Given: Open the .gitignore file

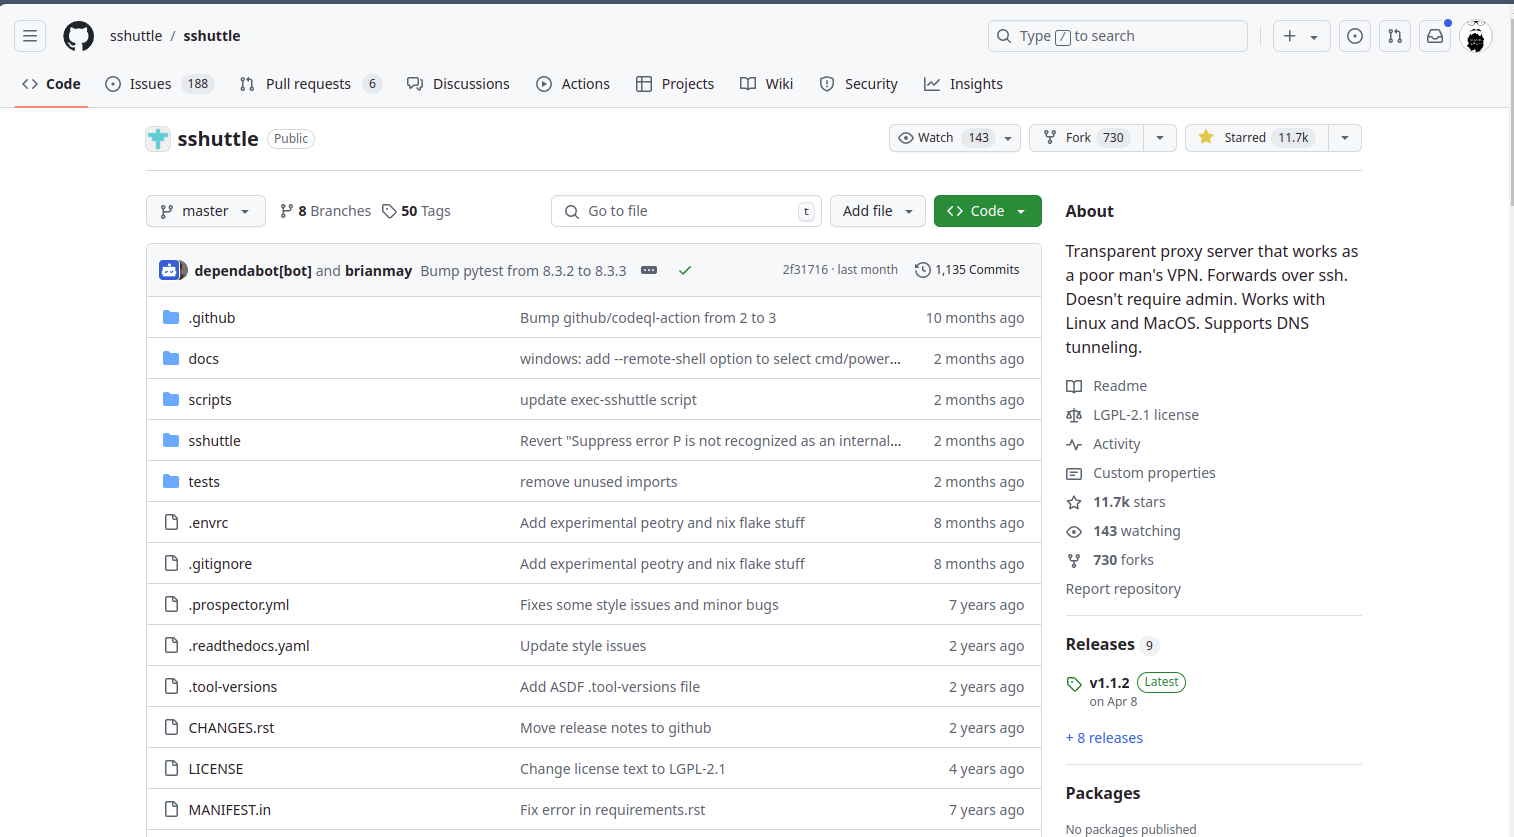Looking at the screenshot, I should 220,564.
